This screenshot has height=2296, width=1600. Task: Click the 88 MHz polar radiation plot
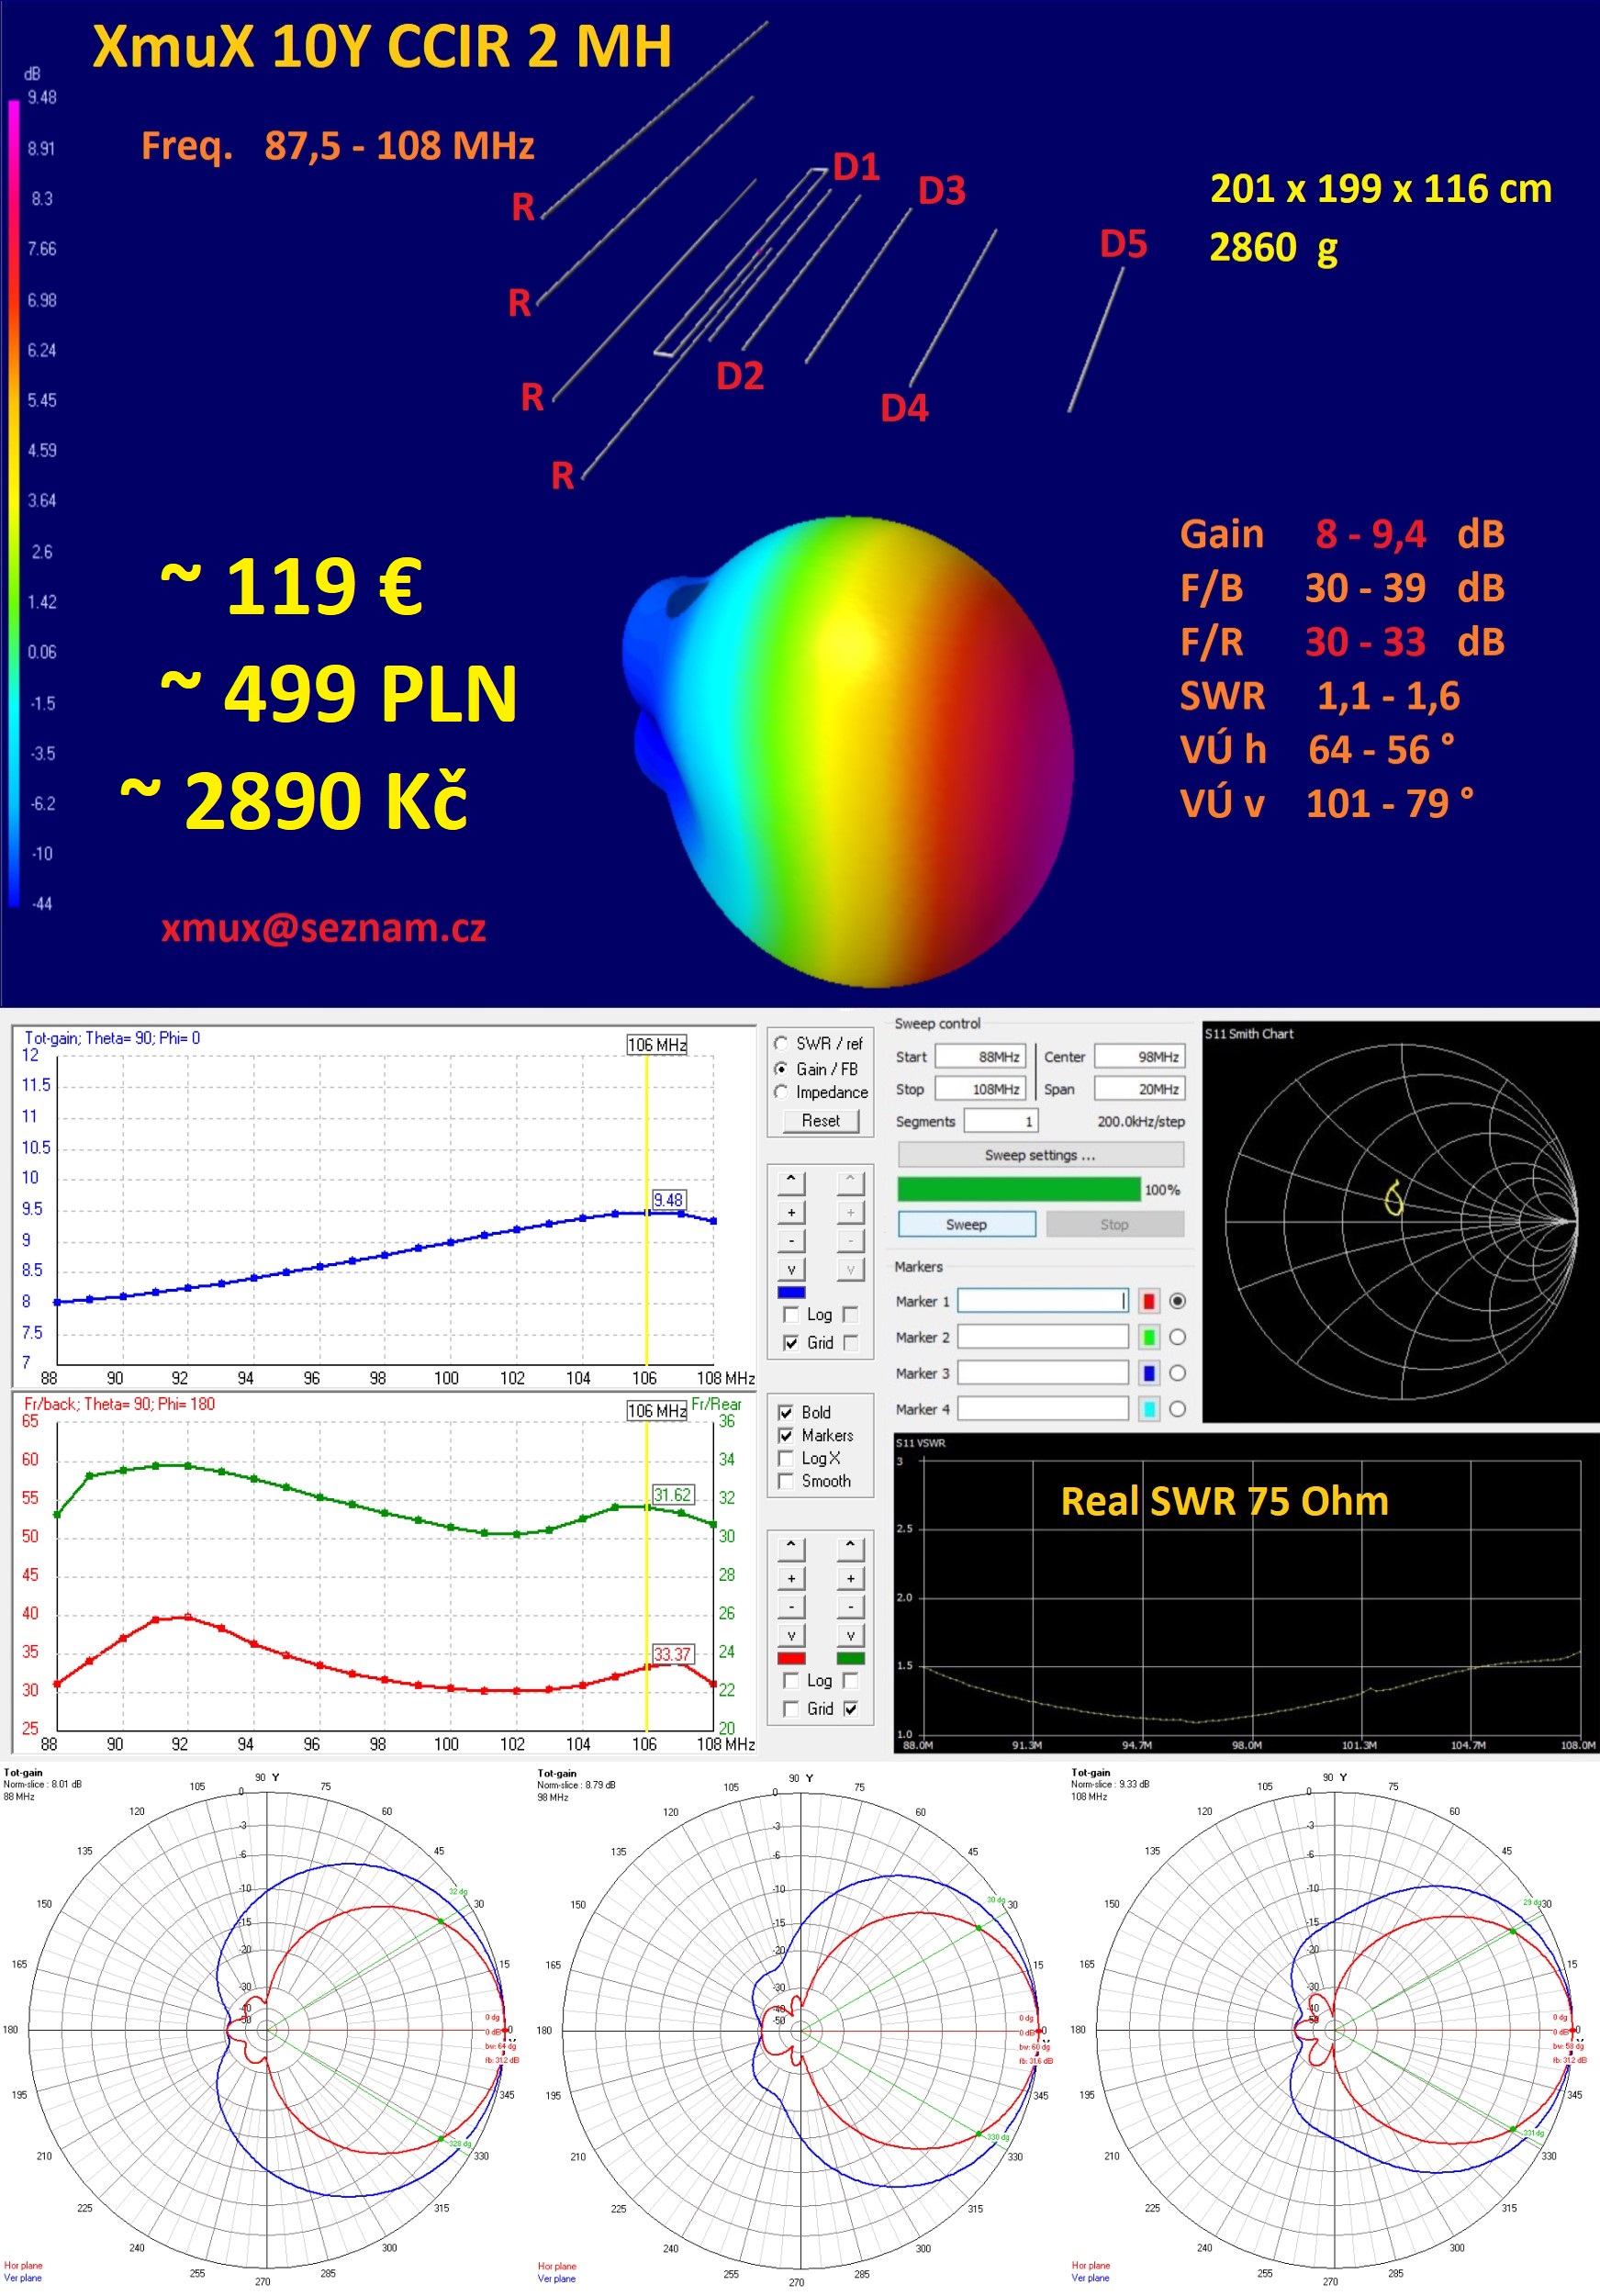point(266,2030)
